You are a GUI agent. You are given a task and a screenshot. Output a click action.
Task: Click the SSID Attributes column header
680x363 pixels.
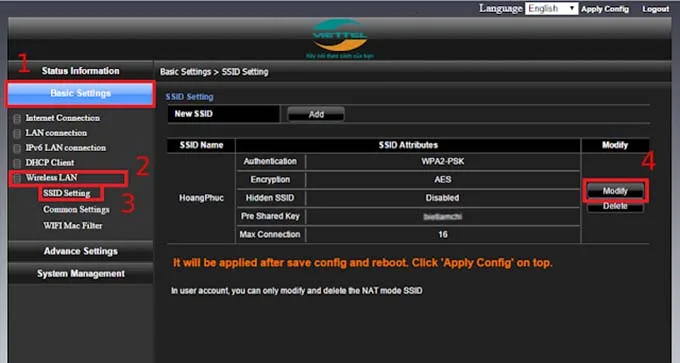tap(408, 145)
